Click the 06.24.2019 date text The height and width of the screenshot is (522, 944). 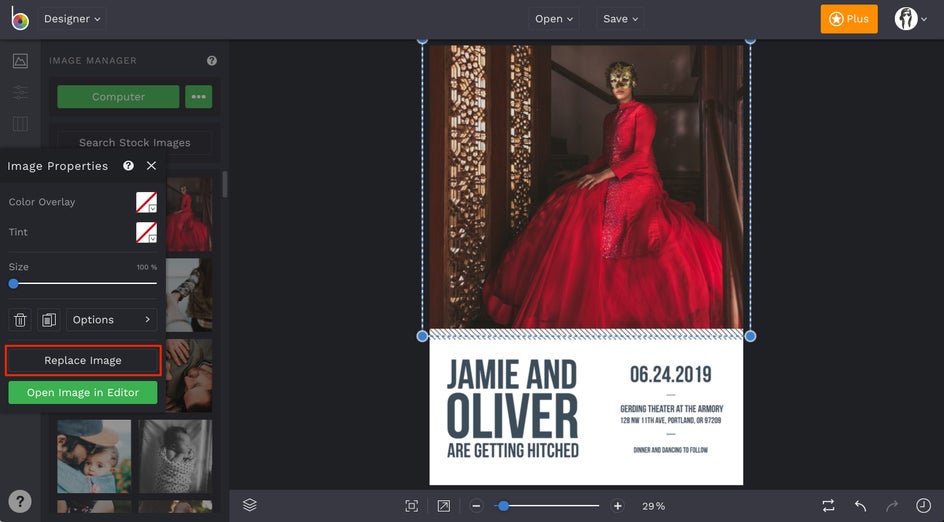(x=671, y=374)
